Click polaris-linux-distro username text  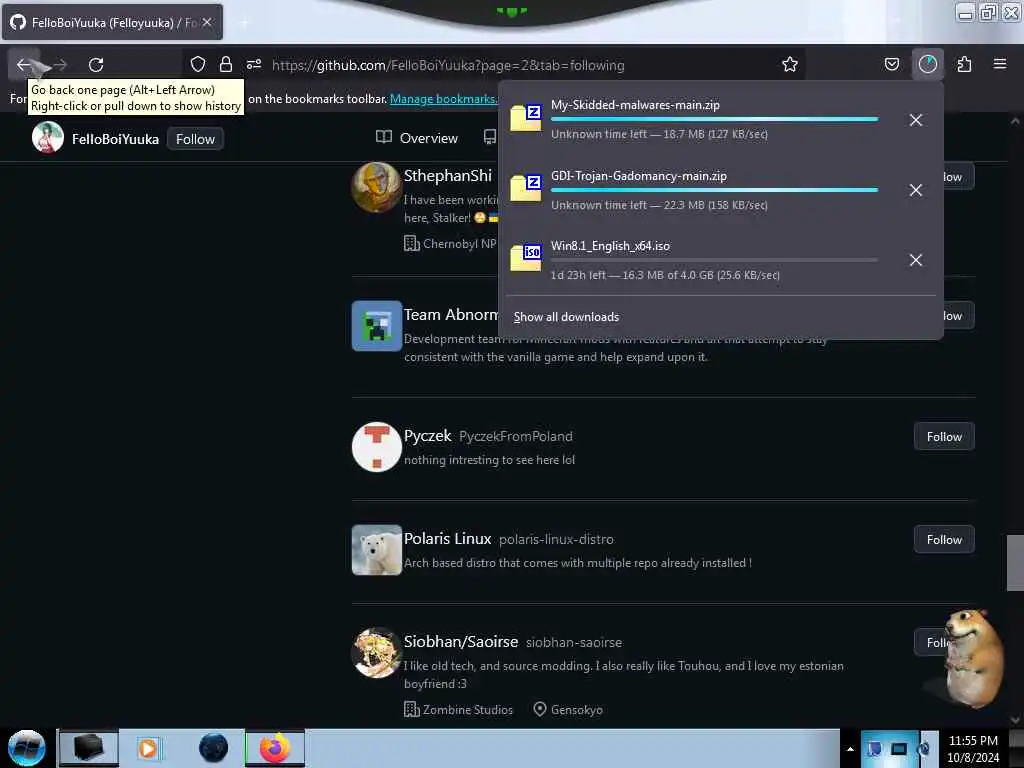click(556, 539)
